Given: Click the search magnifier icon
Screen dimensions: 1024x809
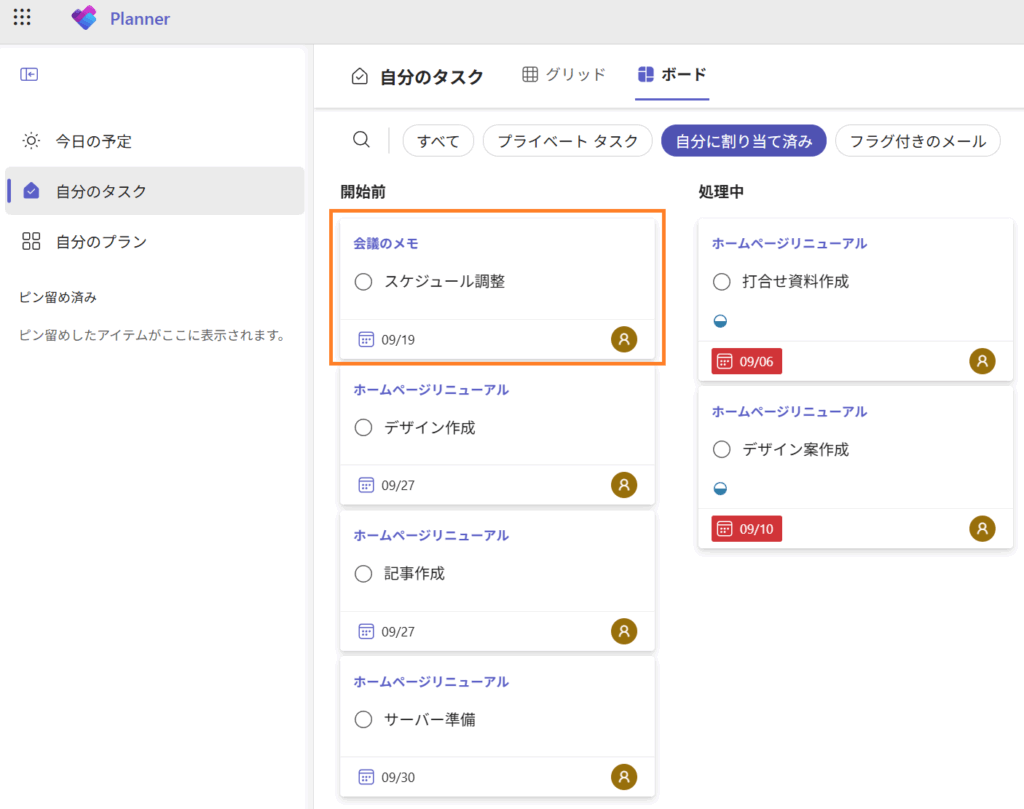Looking at the screenshot, I should click(x=361, y=140).
